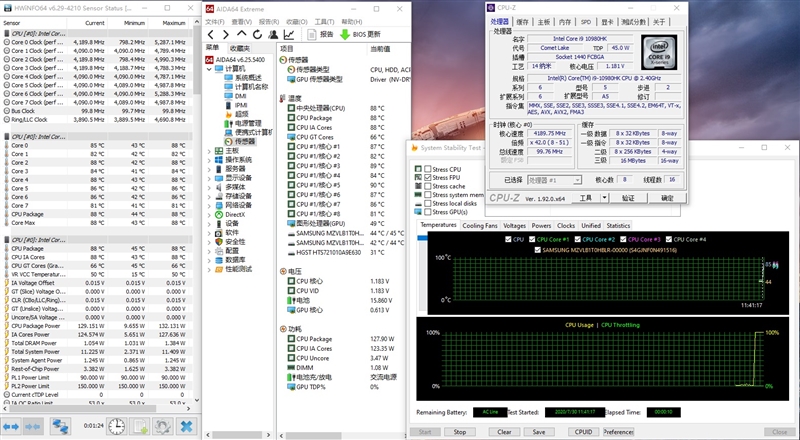Switch to CPU-Z 内存 tab
Image resolution: width=800 pixels, height=440 pixels.
[x=565, y=22]
